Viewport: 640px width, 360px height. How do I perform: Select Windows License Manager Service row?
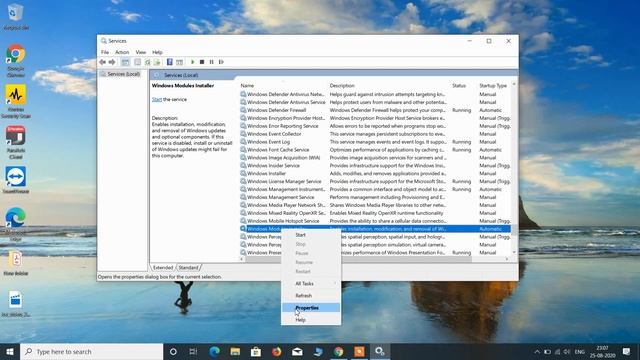click(375, 181)
